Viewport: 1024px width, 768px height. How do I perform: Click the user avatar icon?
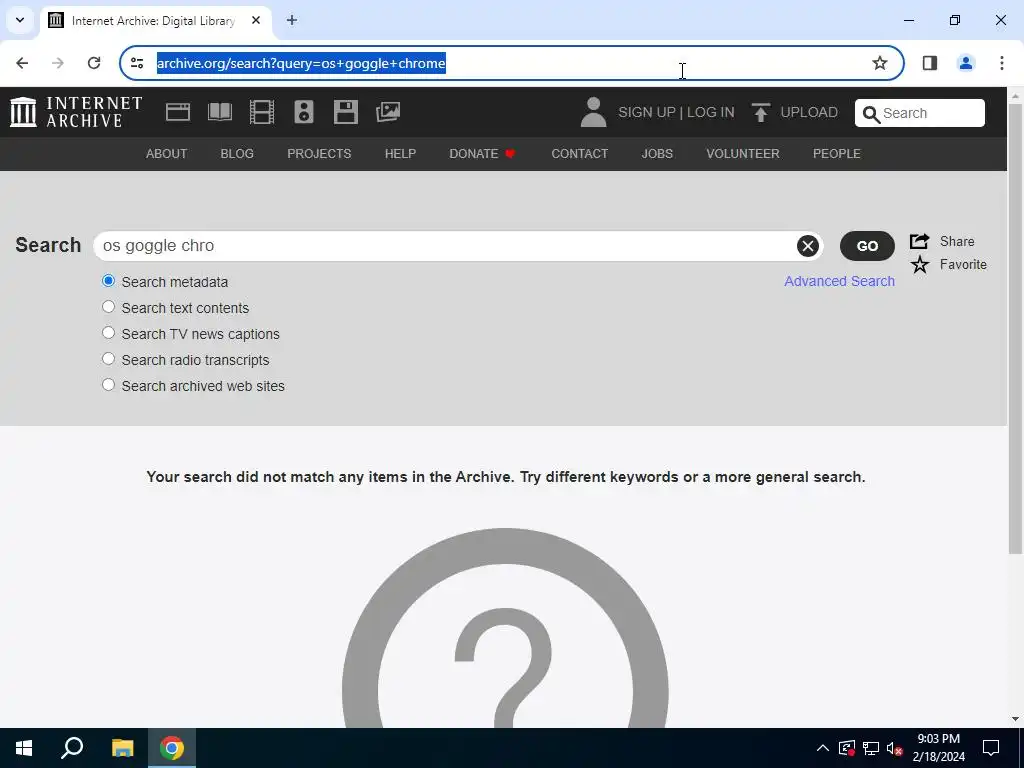point(593,112)
